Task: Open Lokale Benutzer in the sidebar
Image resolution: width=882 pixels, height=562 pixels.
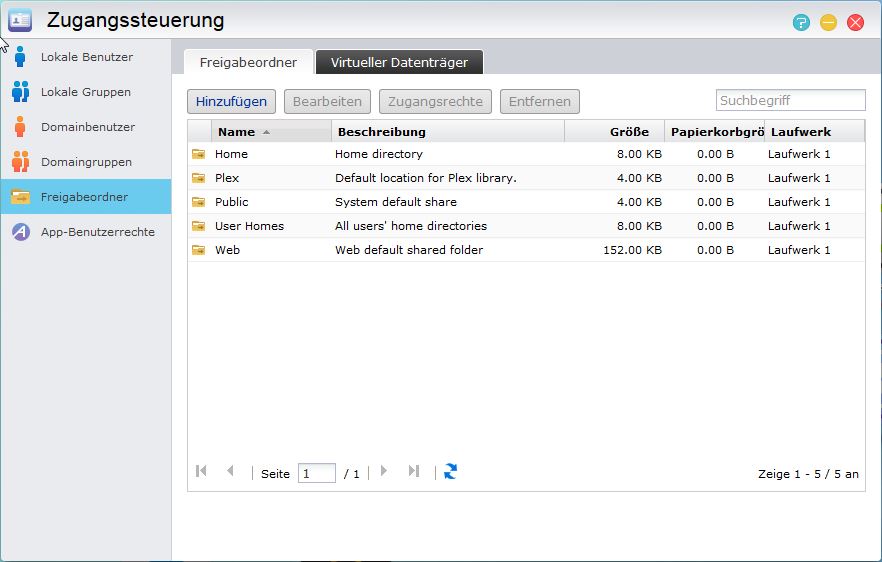Action: pyautogui.click(x=86, y=57)
